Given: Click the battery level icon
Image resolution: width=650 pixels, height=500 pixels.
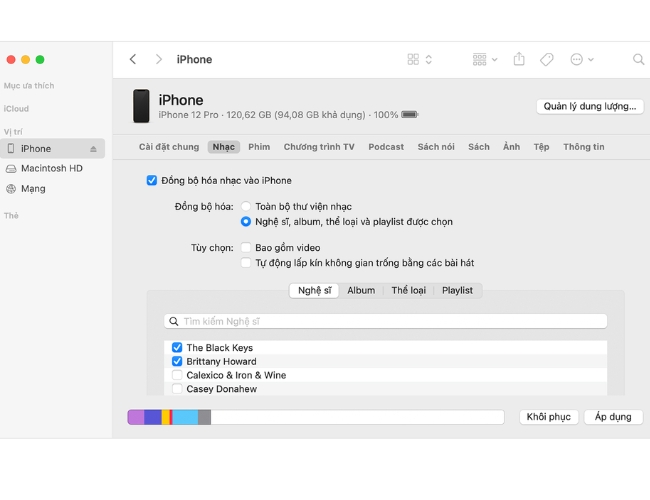Looking at the screenshot, I should pos(410,114).
